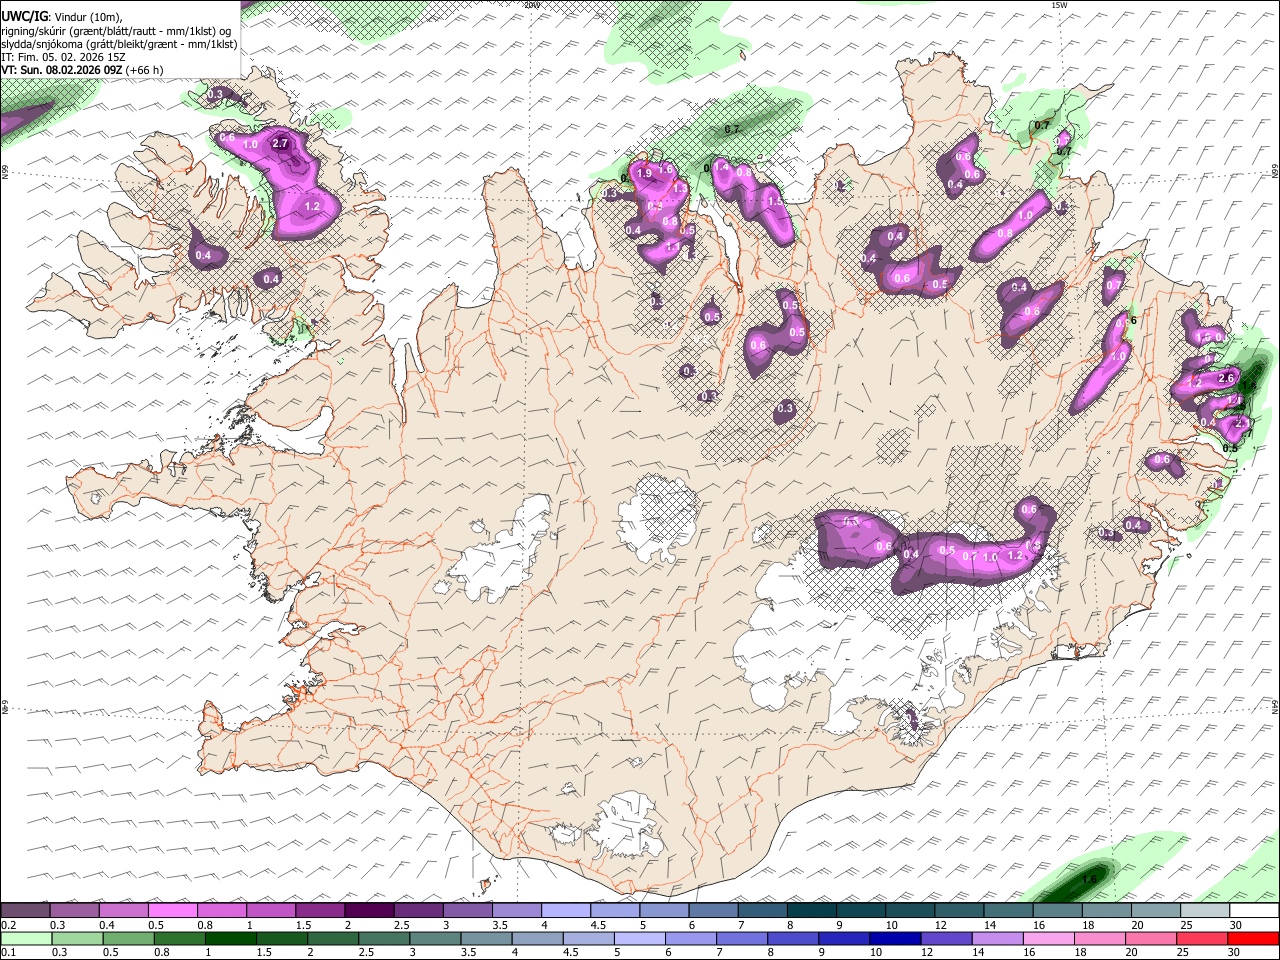Pick the slate-blue snow-scale swatch labeled 6
1280x960 pixels.
[x=712, y=911]
